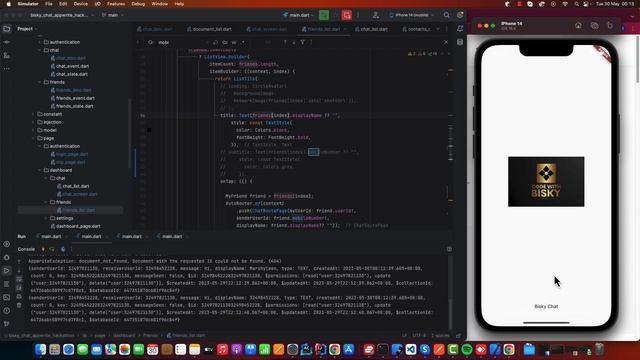Image resolution: width=640 pixels, height=360 pixels.
Task: Jump to previous search occurrence arrow
Action: [x=285, y=42]
